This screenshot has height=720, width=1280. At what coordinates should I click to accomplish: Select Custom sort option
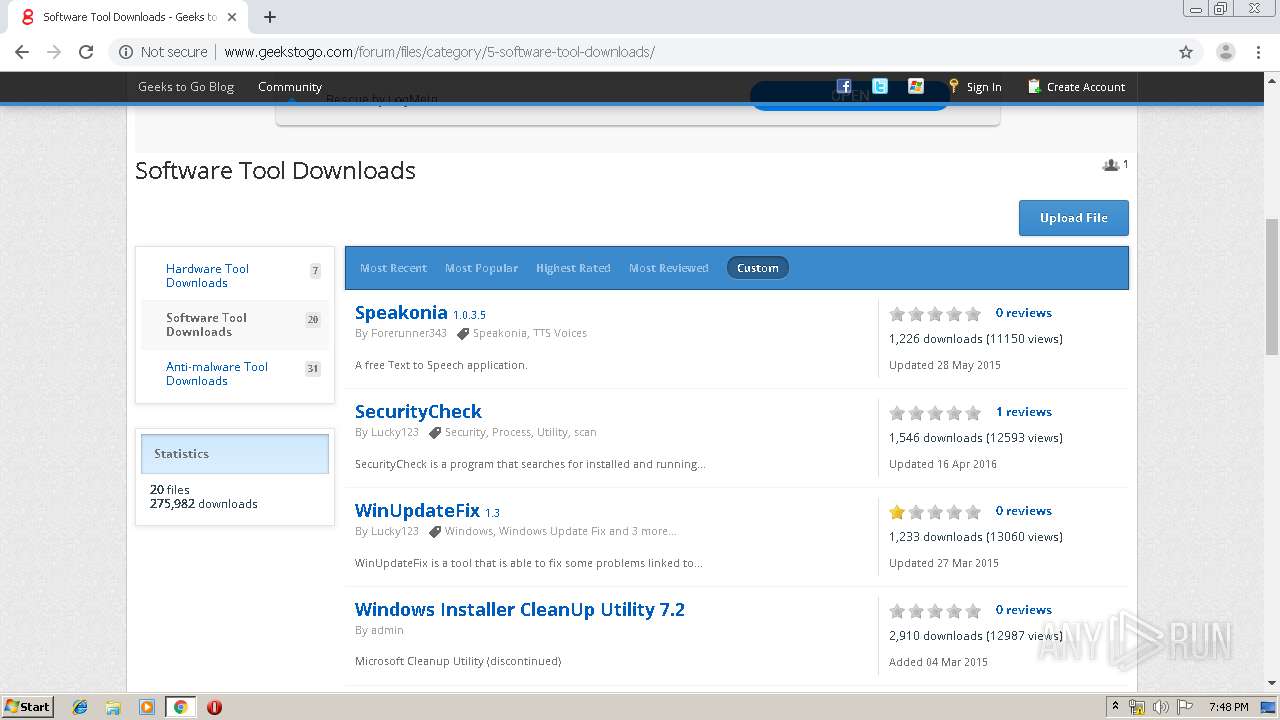(758, 268)
